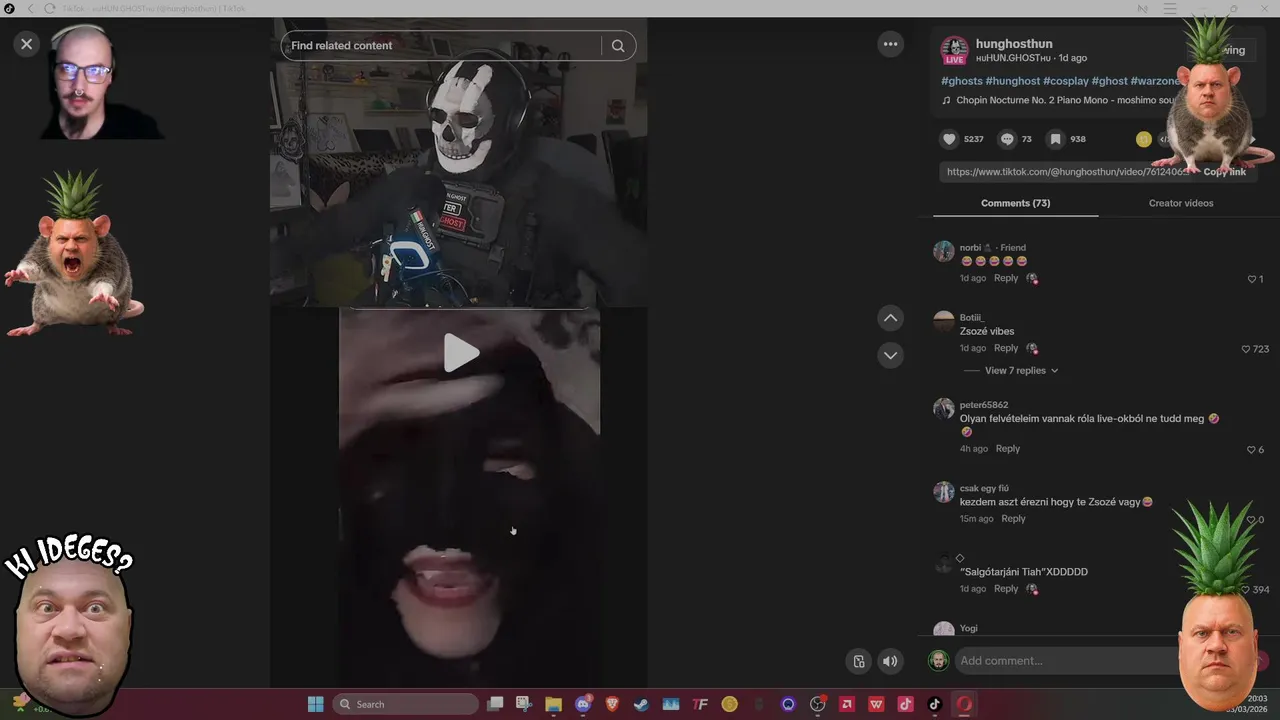Open the Yogi username
Screen dimensions: 1280x720
[x=969, y=628]
